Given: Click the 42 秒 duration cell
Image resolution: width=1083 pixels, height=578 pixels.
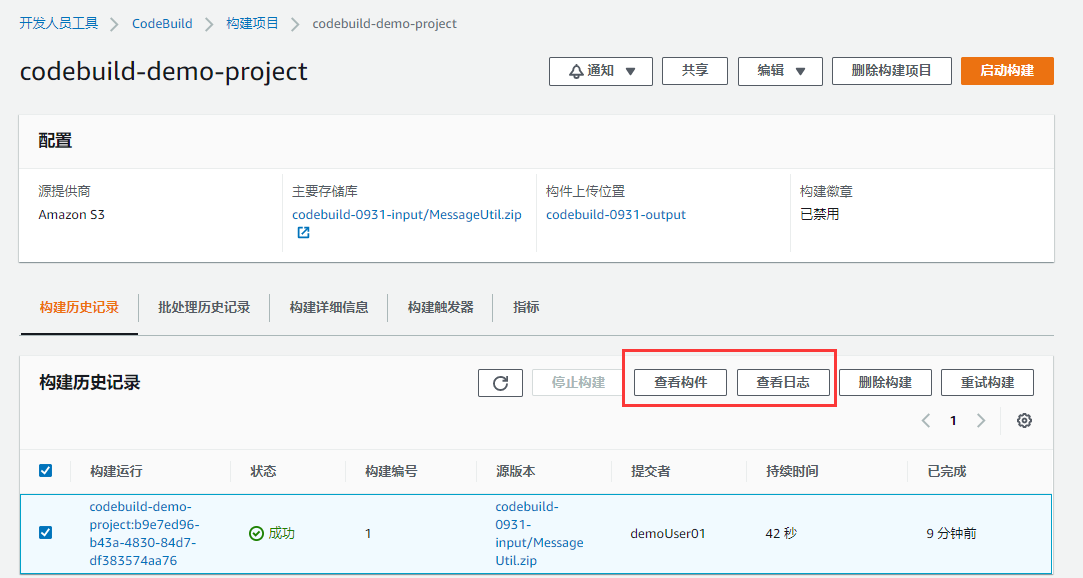Looking at the screenshot, I should click(781, 533).
